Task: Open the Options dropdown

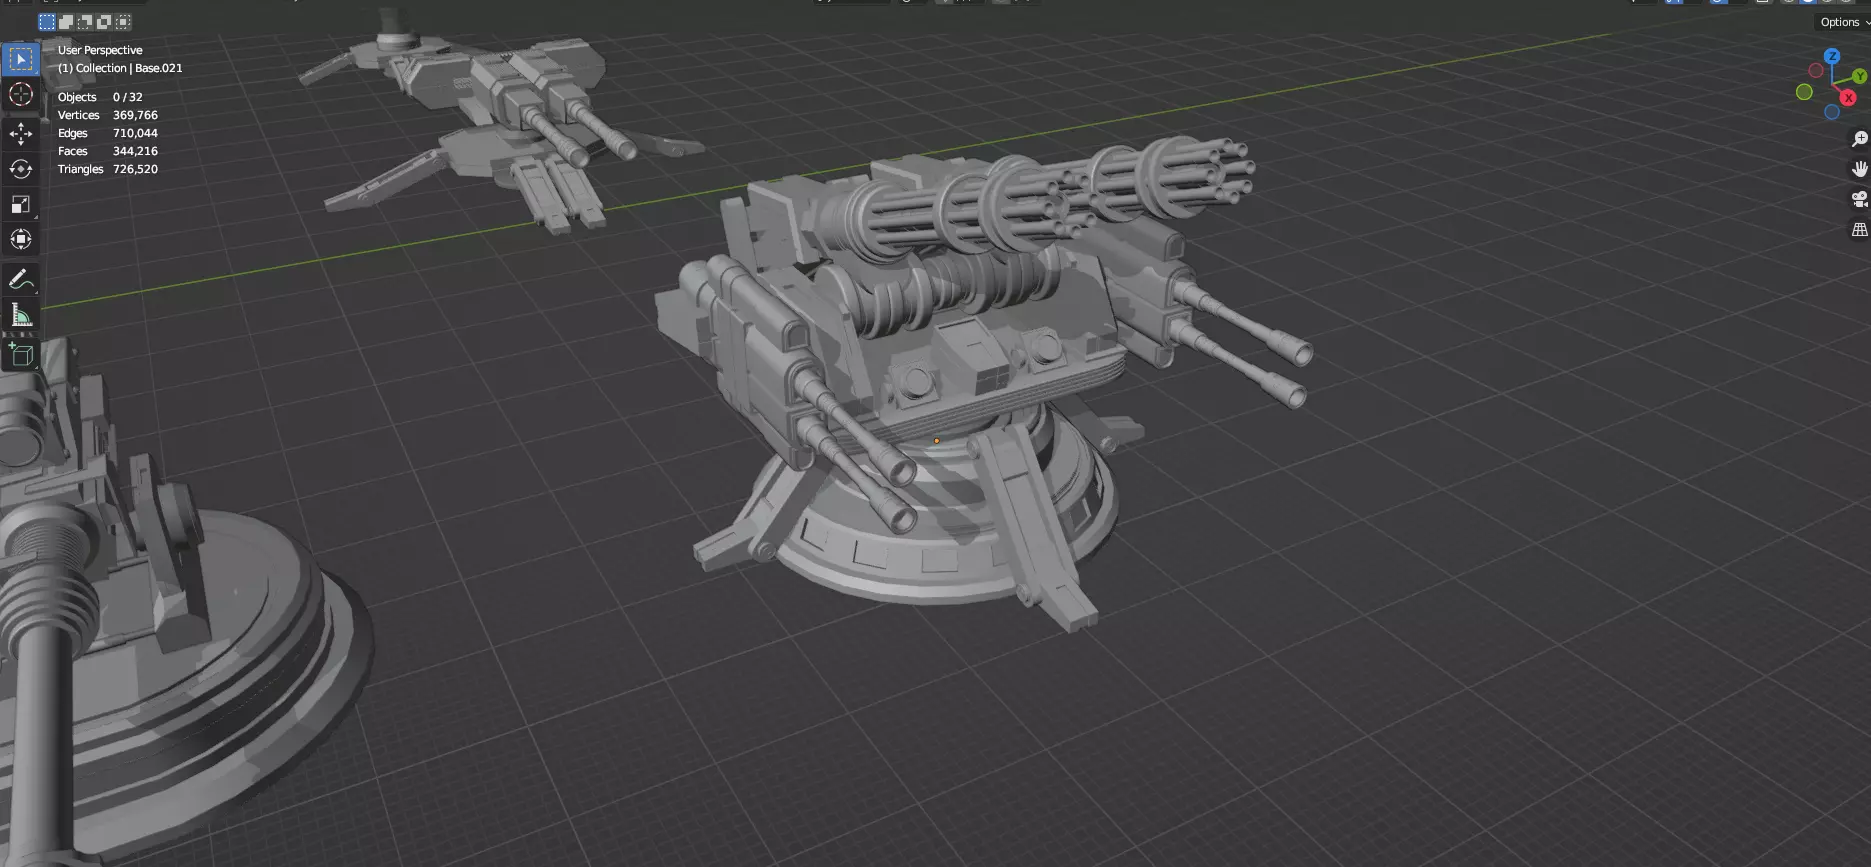Action: [1844, 22]
